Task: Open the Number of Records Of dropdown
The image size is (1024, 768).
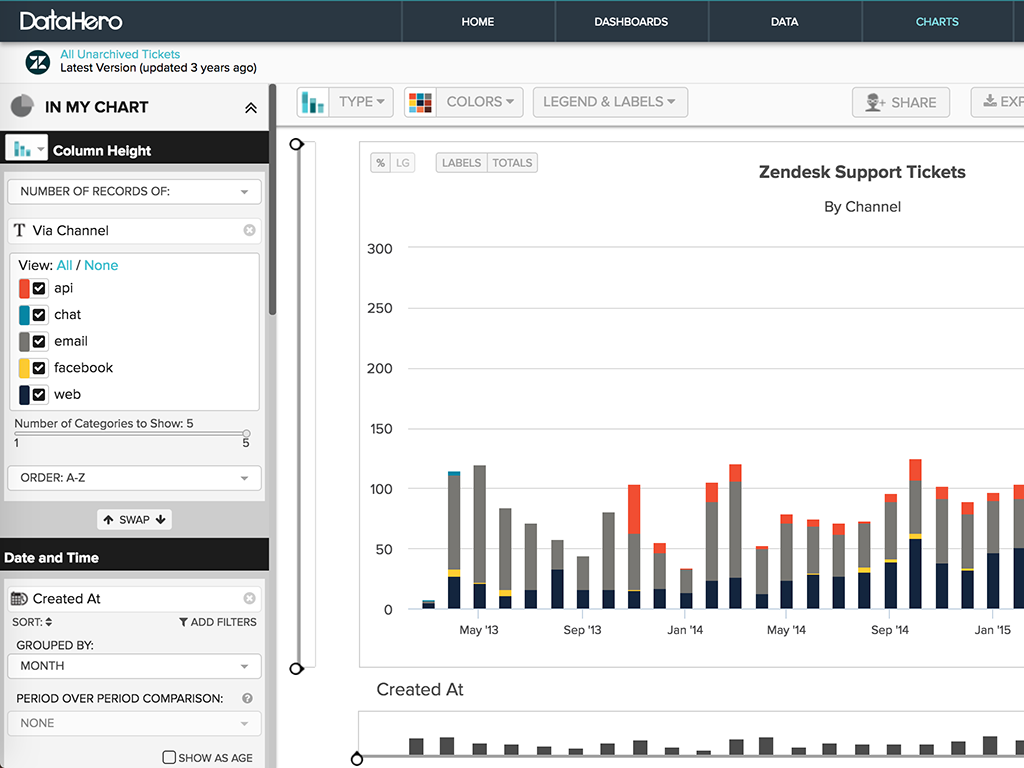Action: coord(134,191)
